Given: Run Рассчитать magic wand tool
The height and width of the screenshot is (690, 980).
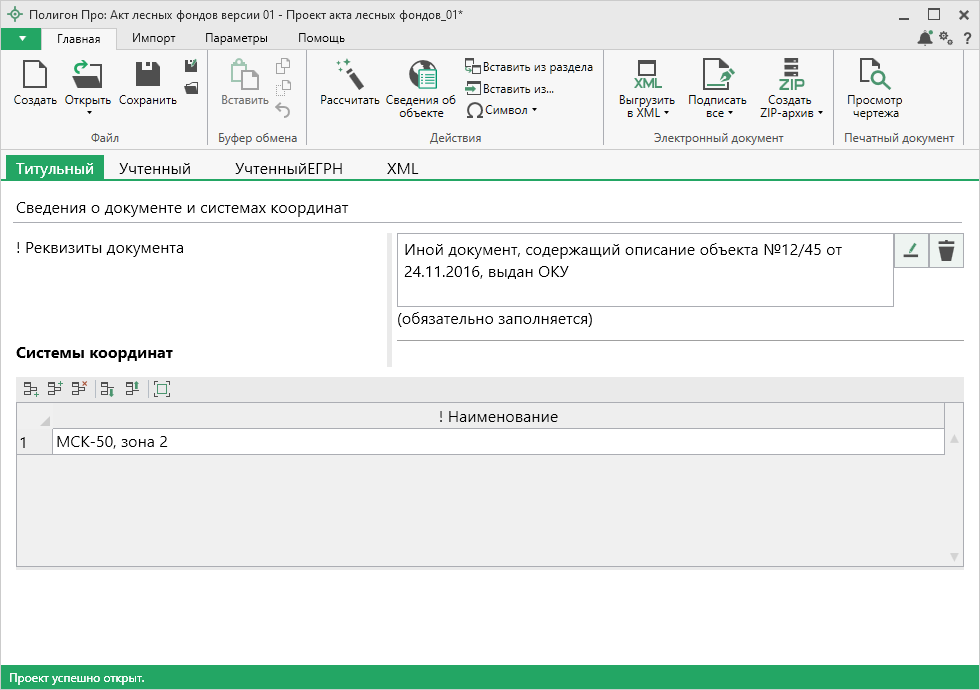Looking at the screenshot, I should (349, 77).
